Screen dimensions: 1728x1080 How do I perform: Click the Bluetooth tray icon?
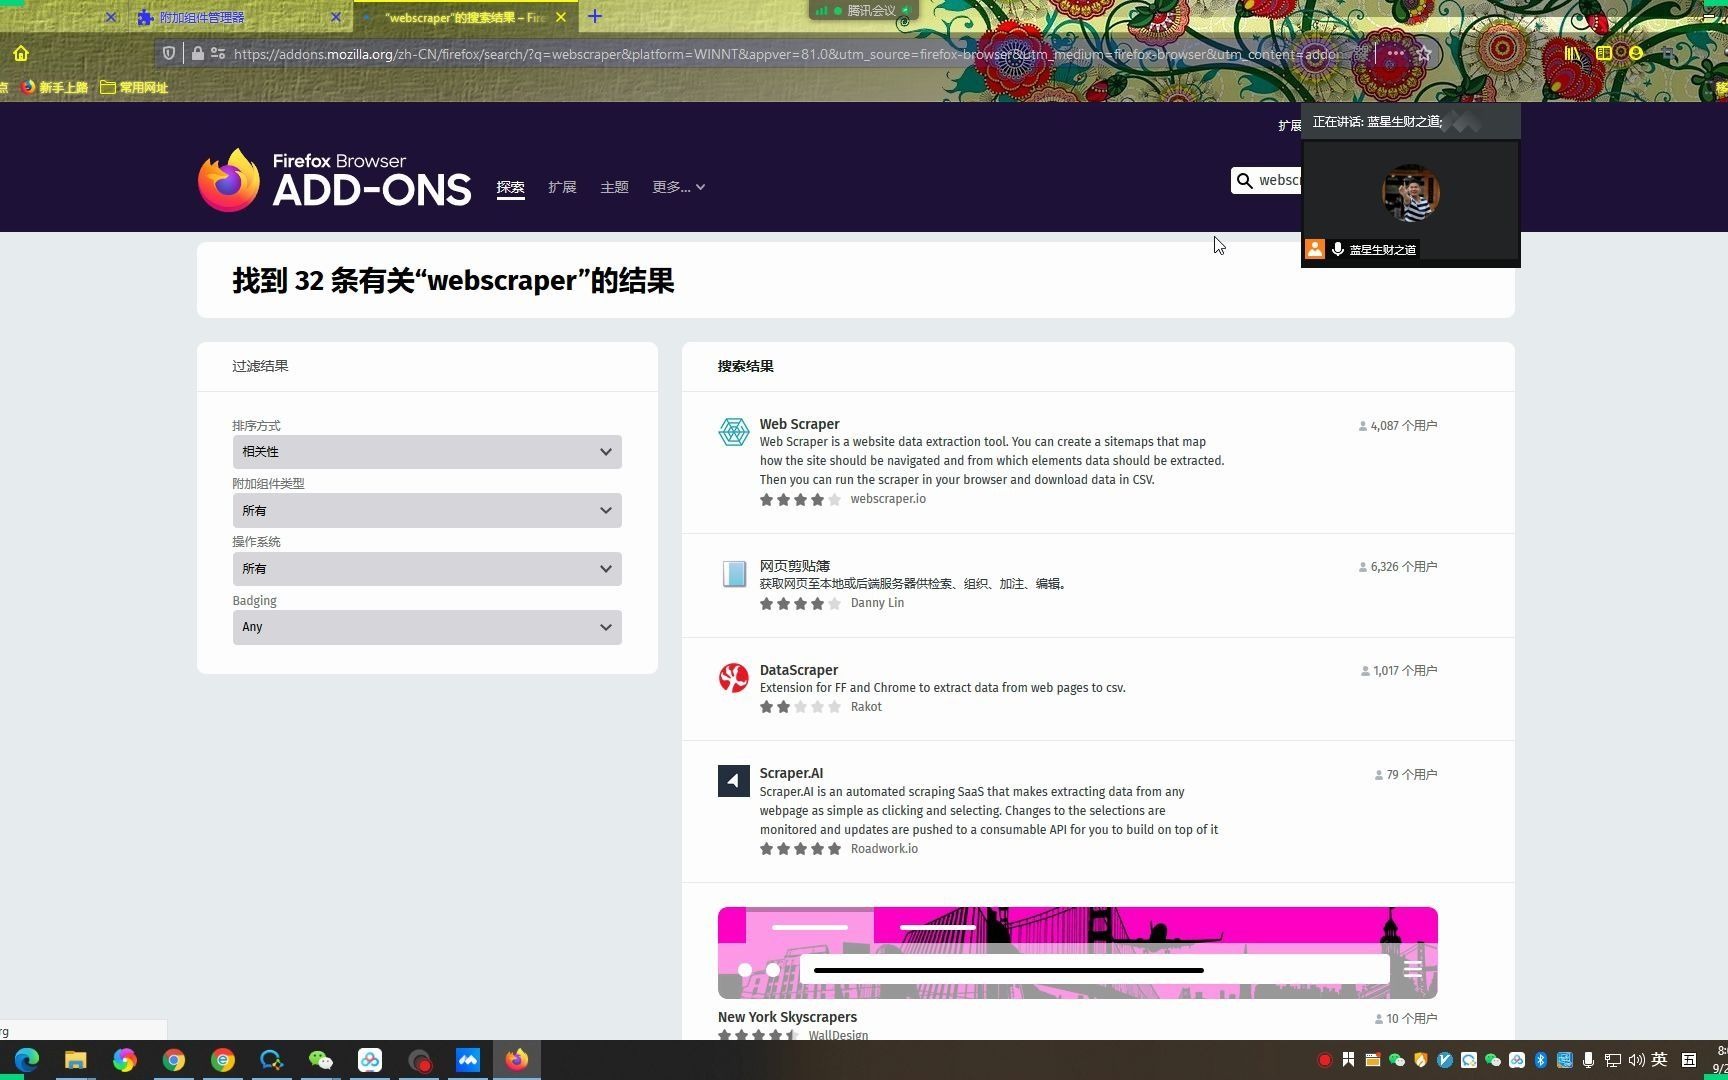[1541, 1060]
